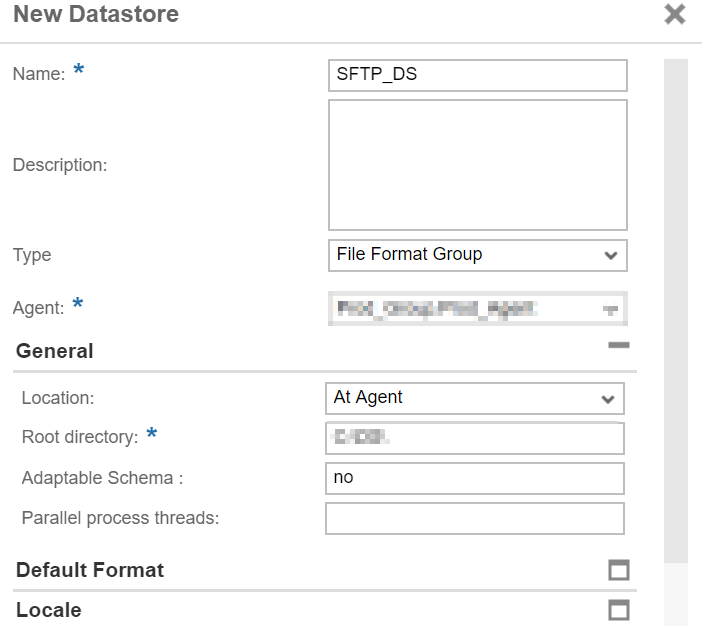The width and height of the screenshot is (702, 626).
Task: Click the Description label text
Action: pos(60,165)
